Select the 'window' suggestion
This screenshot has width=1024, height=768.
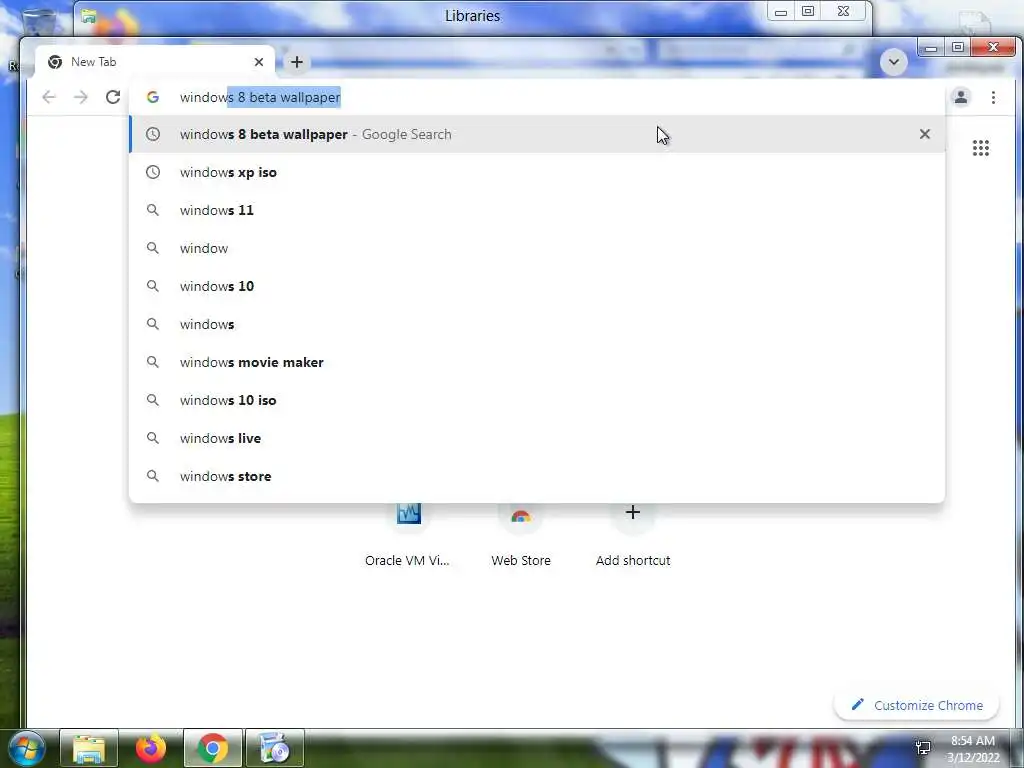point(537,248)
